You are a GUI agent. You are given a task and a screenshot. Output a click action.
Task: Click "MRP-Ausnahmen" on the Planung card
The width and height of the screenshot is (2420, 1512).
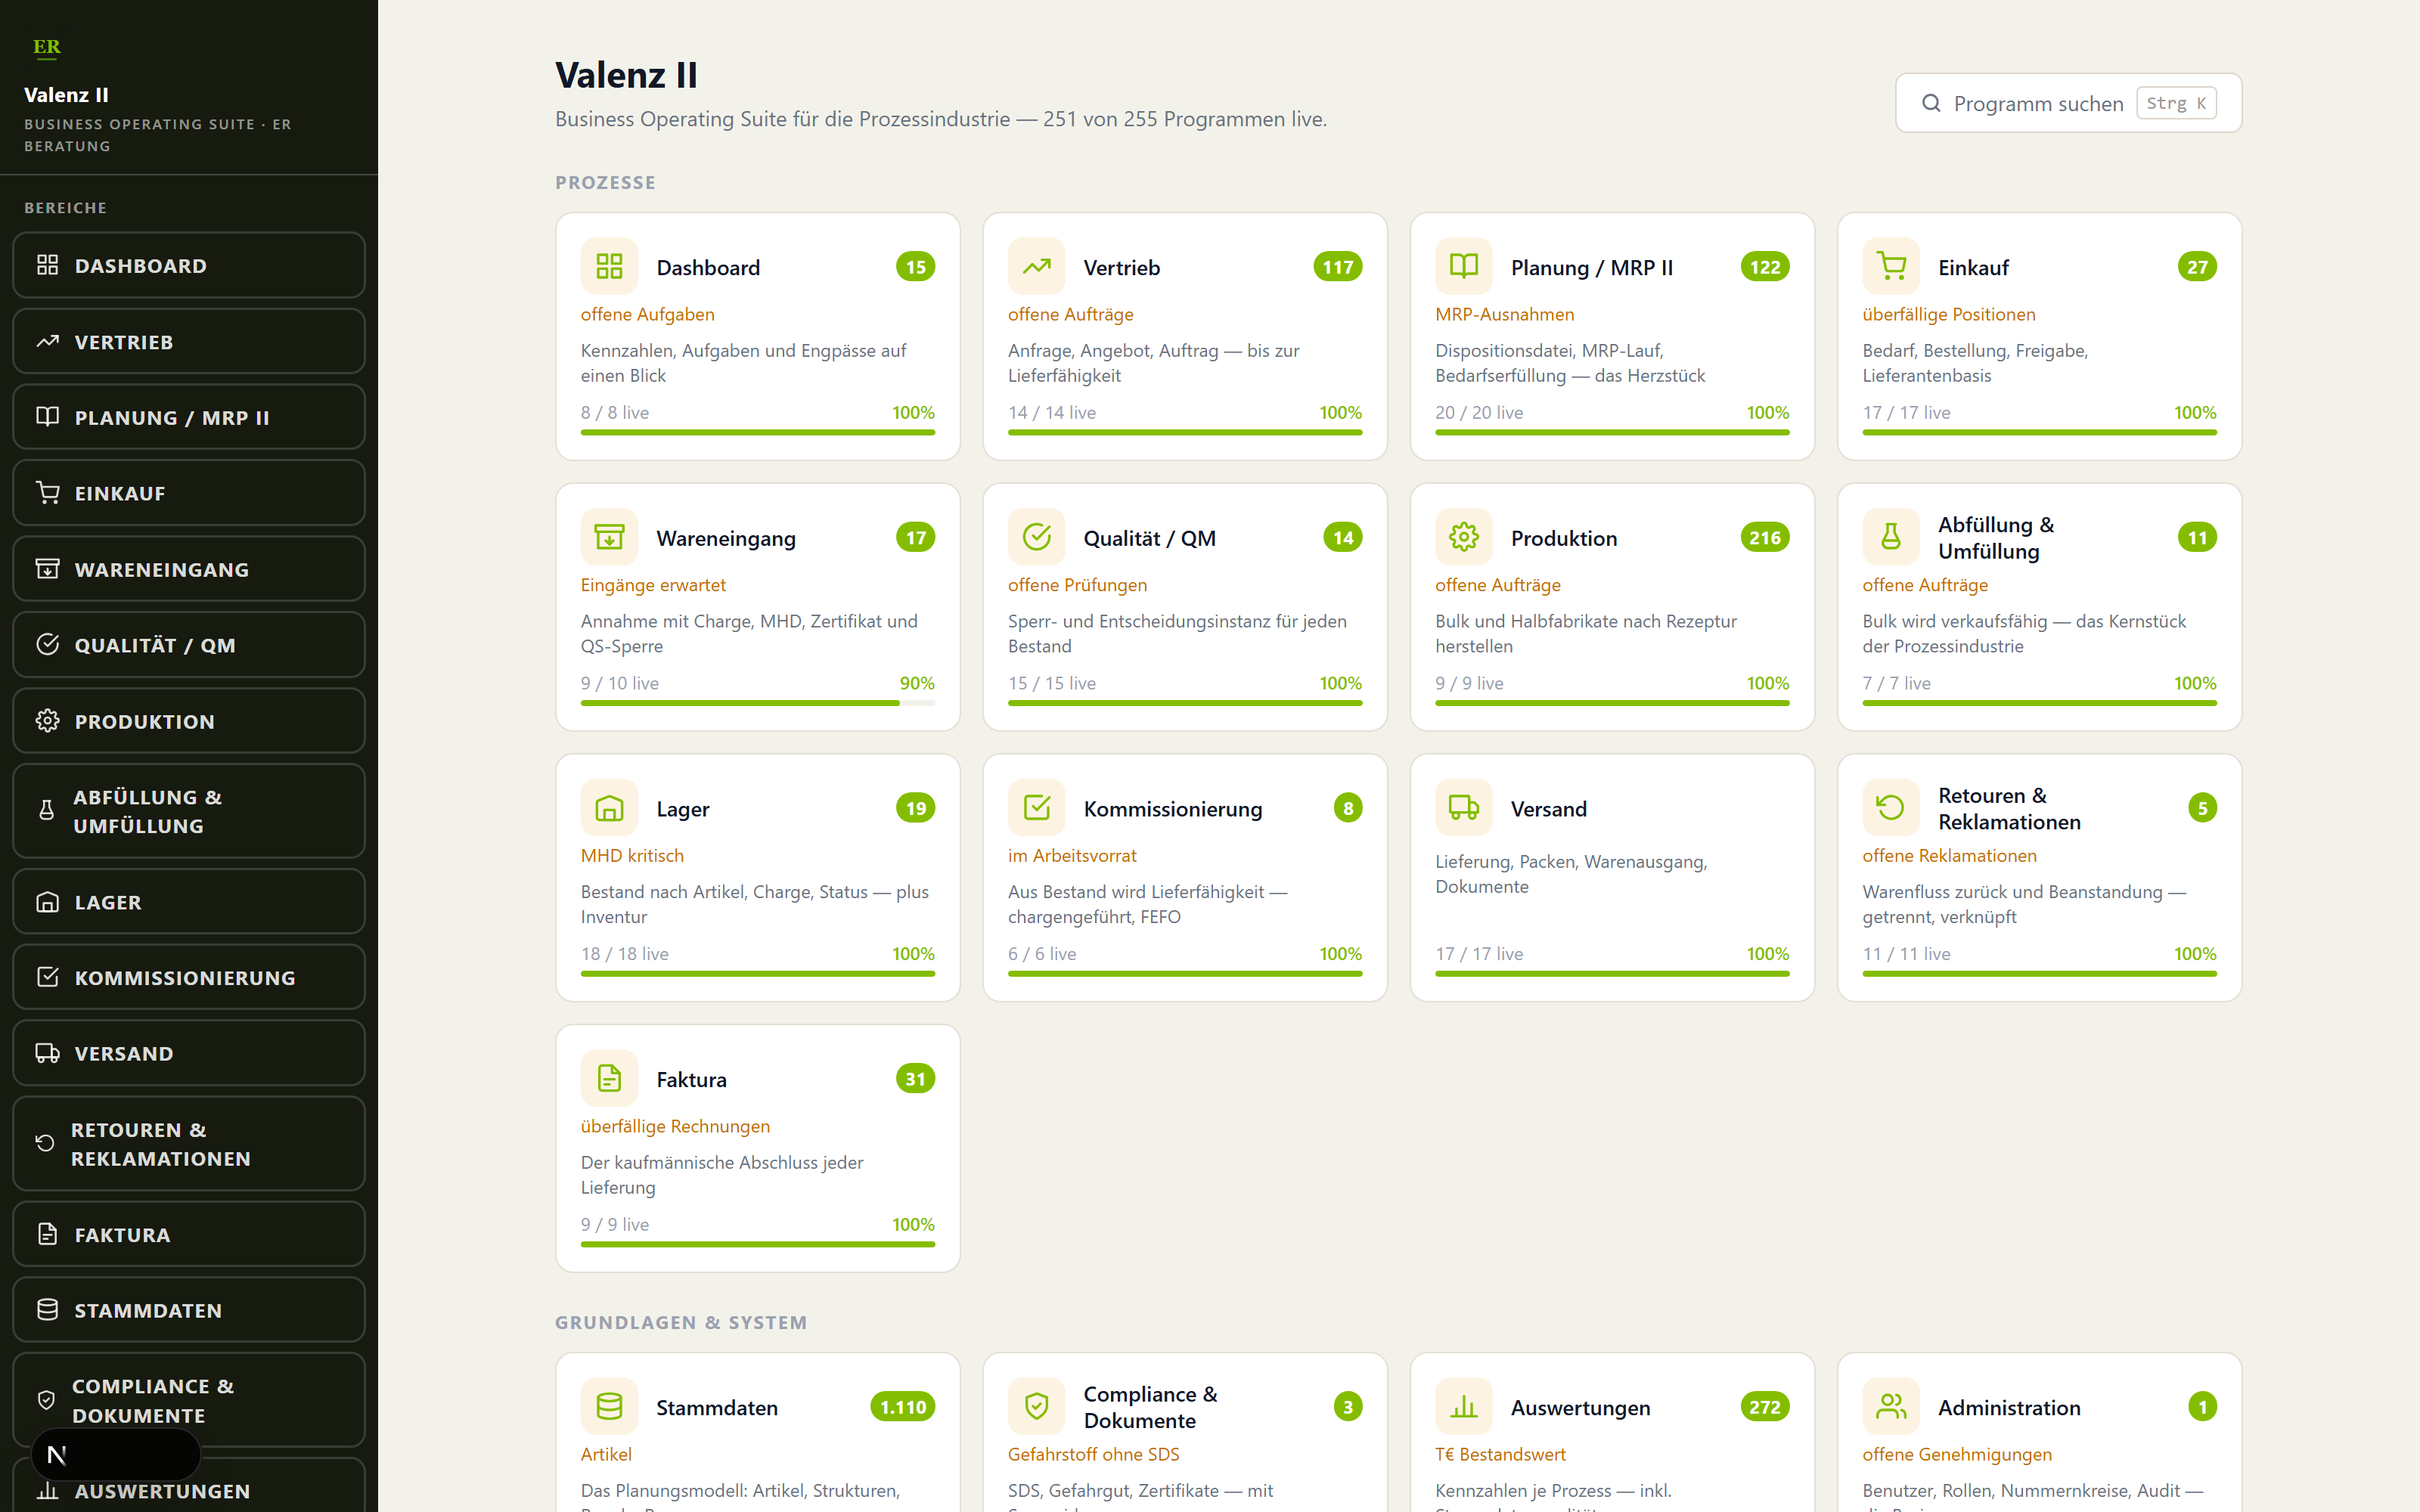[x=1504, y=314]
